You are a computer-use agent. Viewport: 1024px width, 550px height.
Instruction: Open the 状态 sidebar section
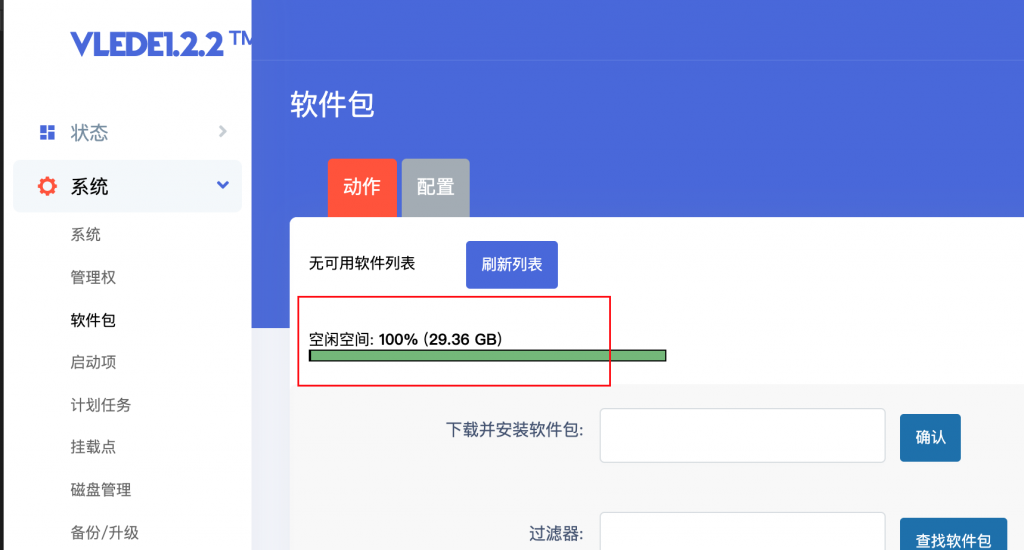click(89, 132)
